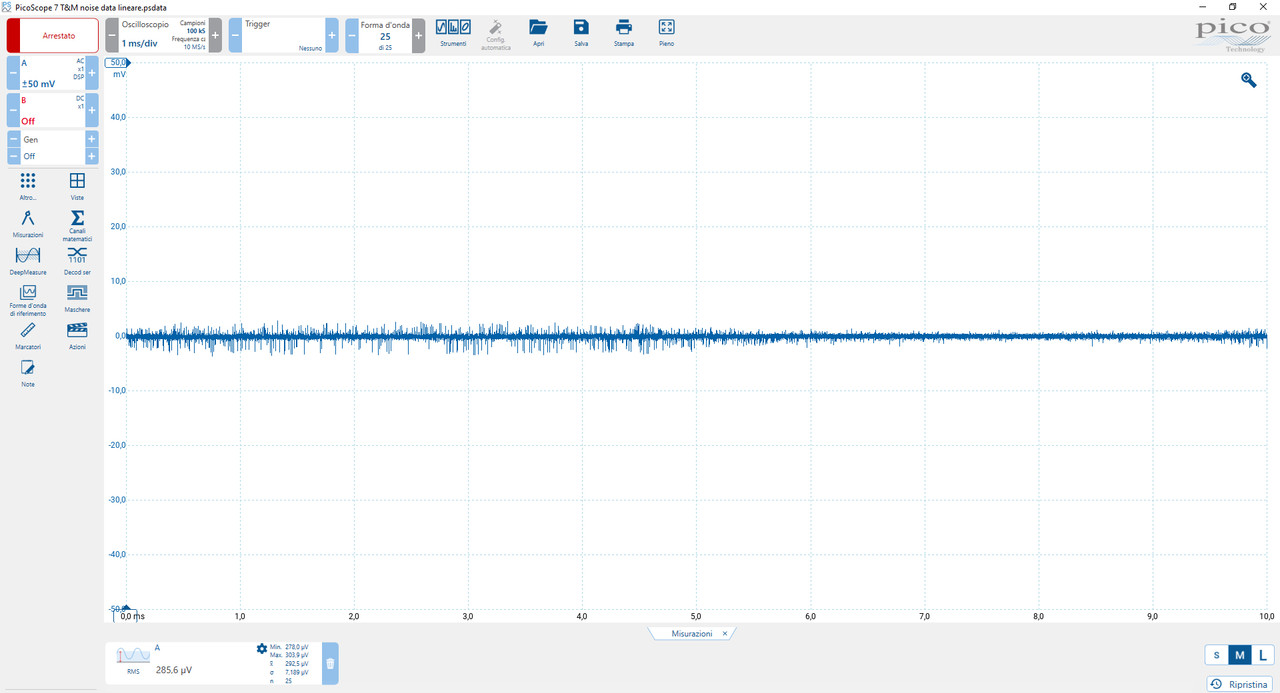This screenshot has width=1280, height=693.
Task: Open the Decod ser serial decoding tool
Action: click(x=77, y=261)
